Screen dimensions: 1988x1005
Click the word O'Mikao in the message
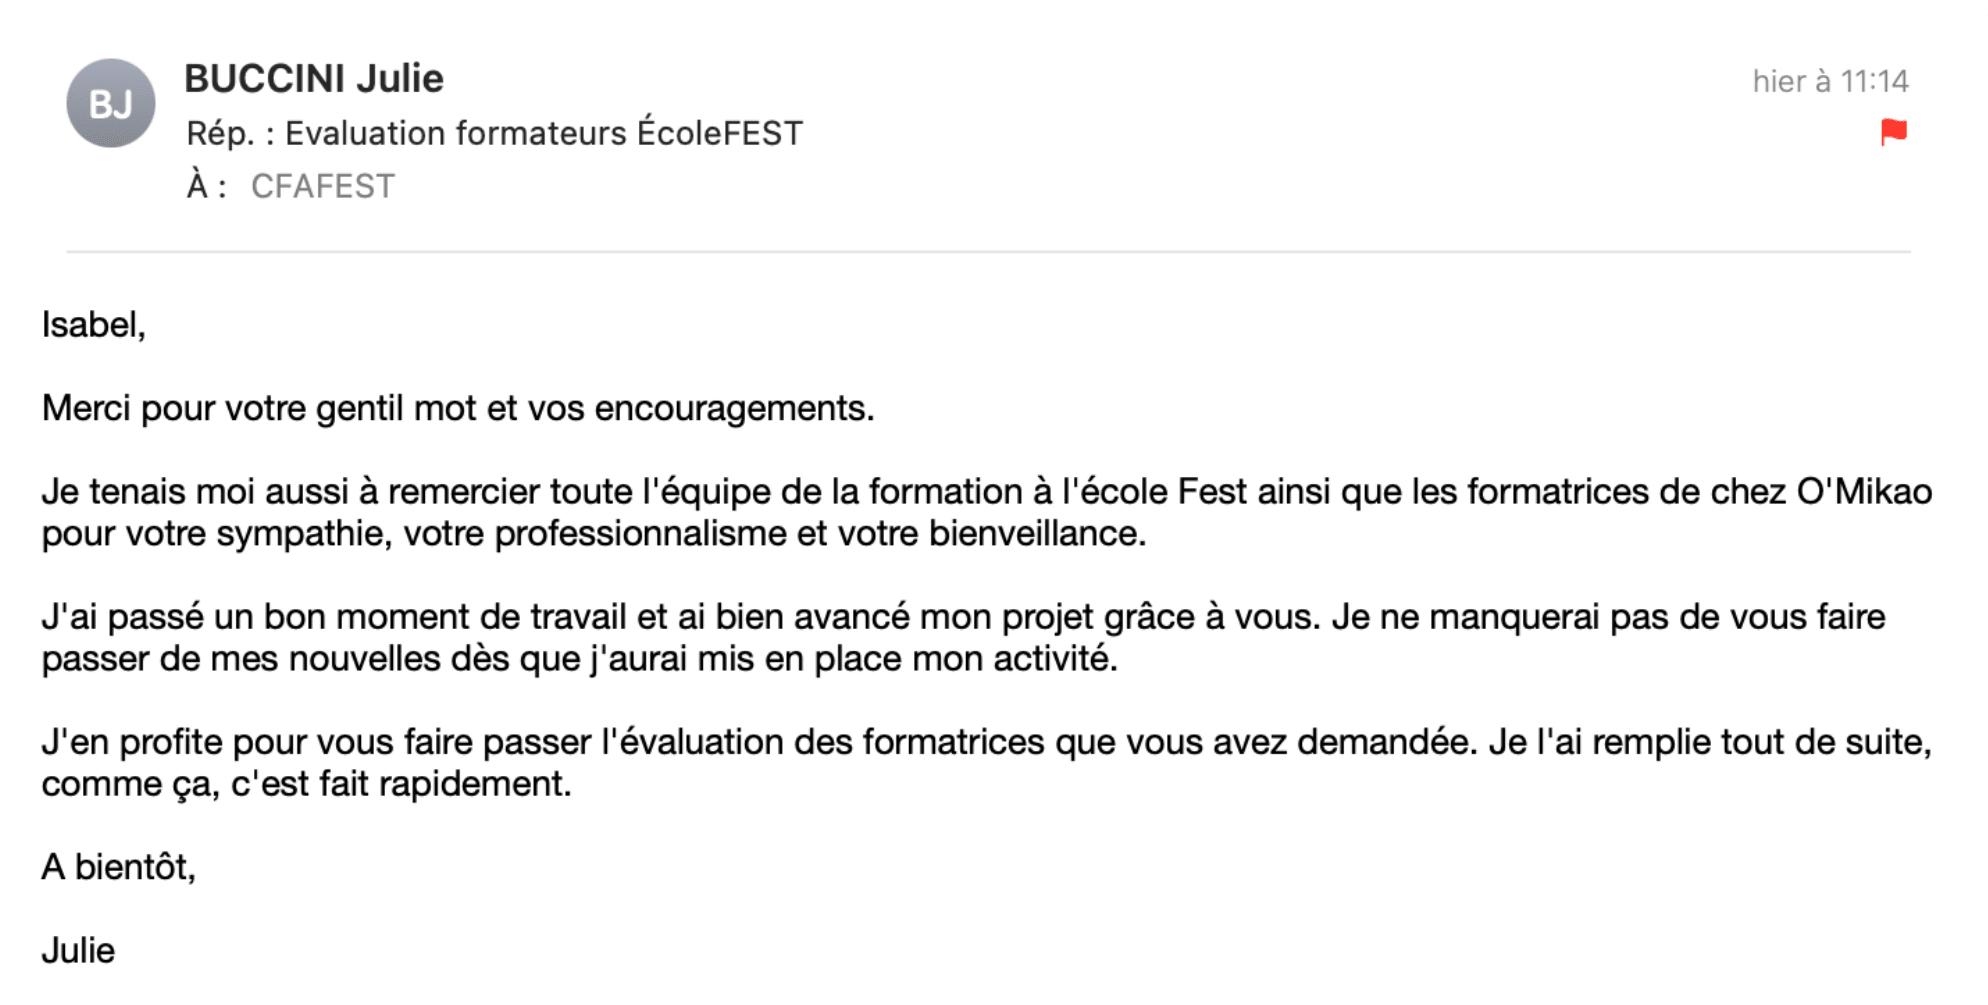(x=1864, y=492)
